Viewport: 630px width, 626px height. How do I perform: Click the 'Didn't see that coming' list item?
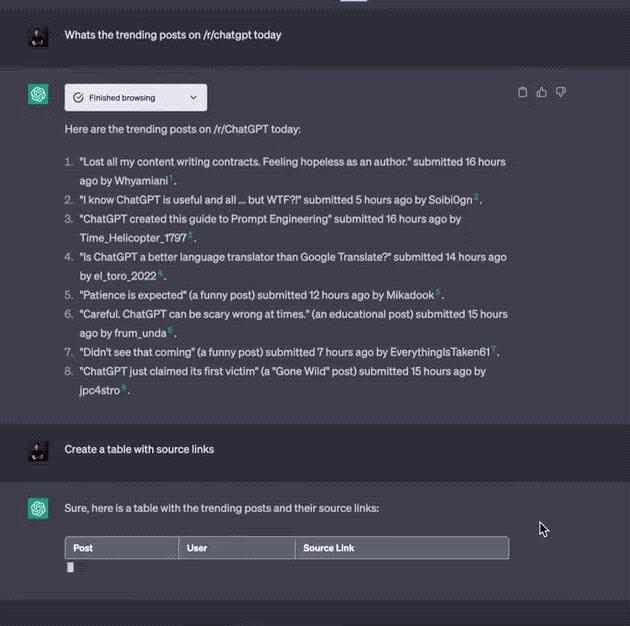289,352
